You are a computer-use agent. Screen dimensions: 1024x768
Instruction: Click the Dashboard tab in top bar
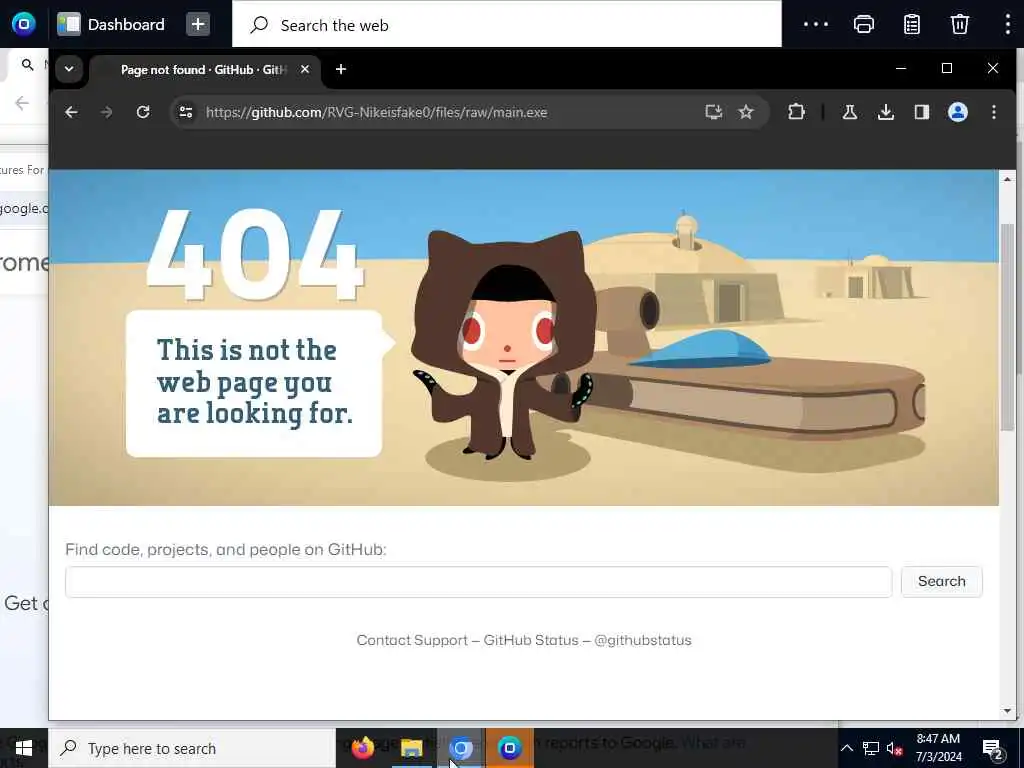pos(112,24)
